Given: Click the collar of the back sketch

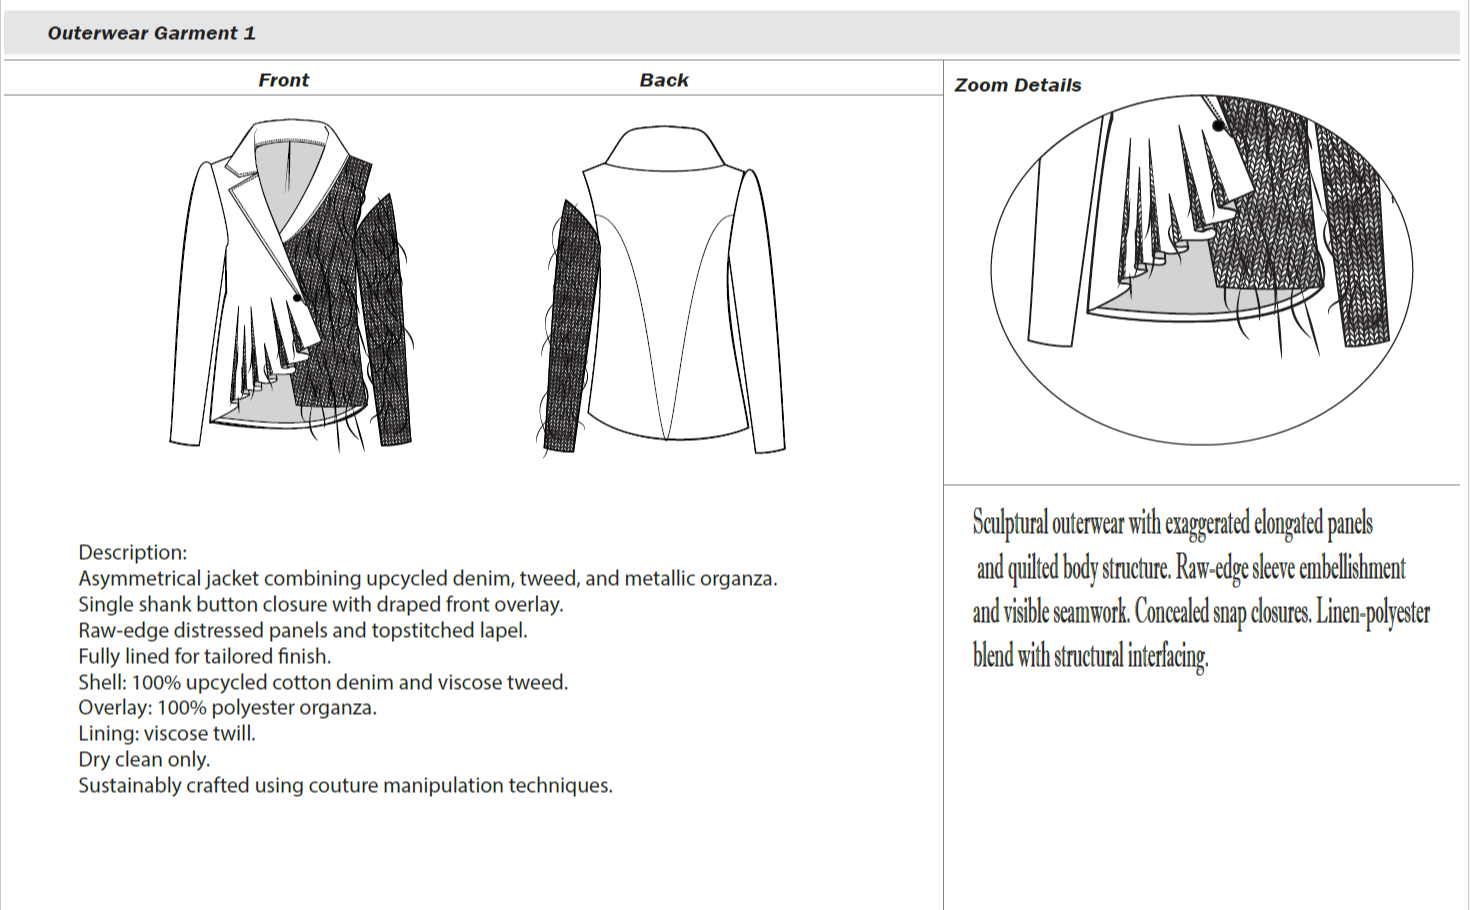Looking at the screenshot, I should coord(664,148).
